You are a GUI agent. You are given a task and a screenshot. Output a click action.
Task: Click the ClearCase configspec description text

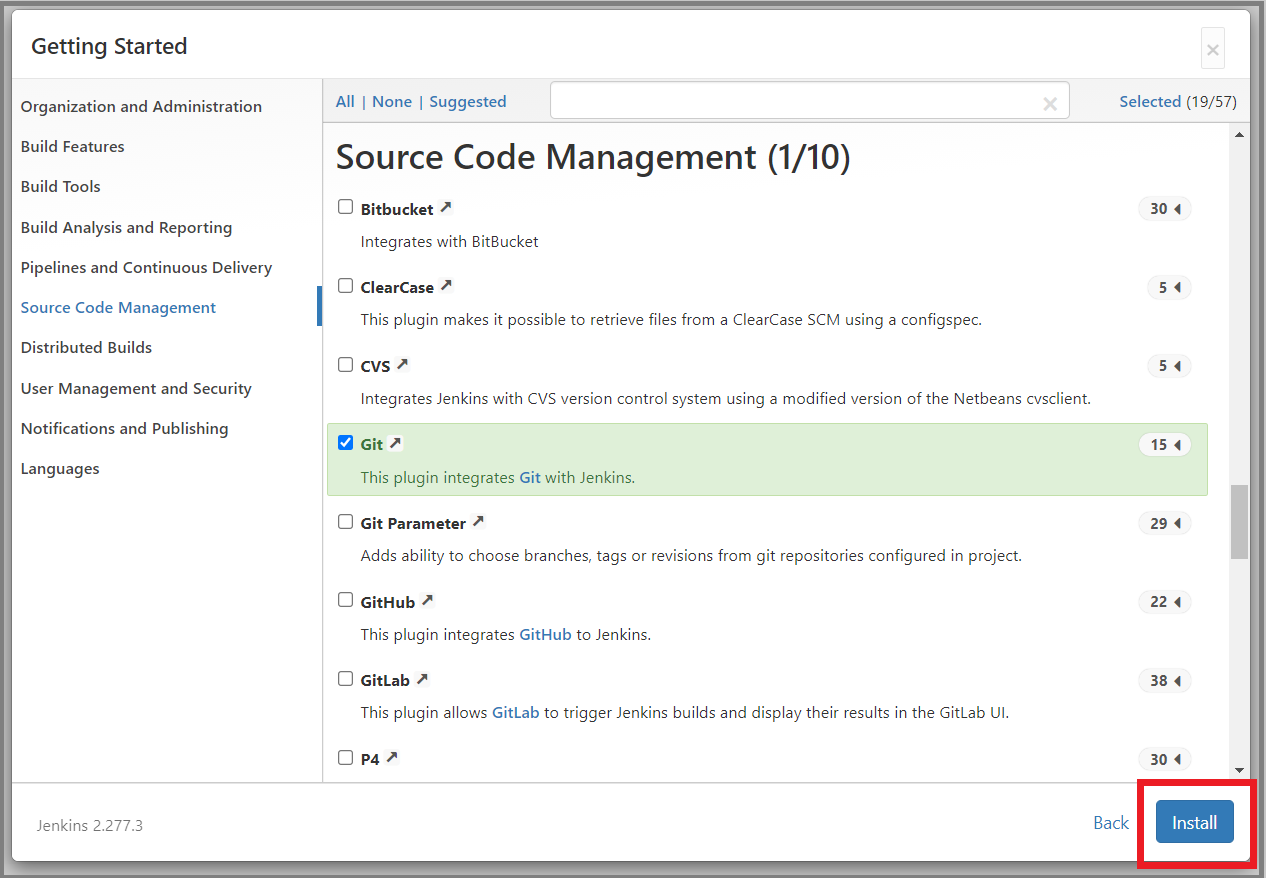[x=672, y=320]
